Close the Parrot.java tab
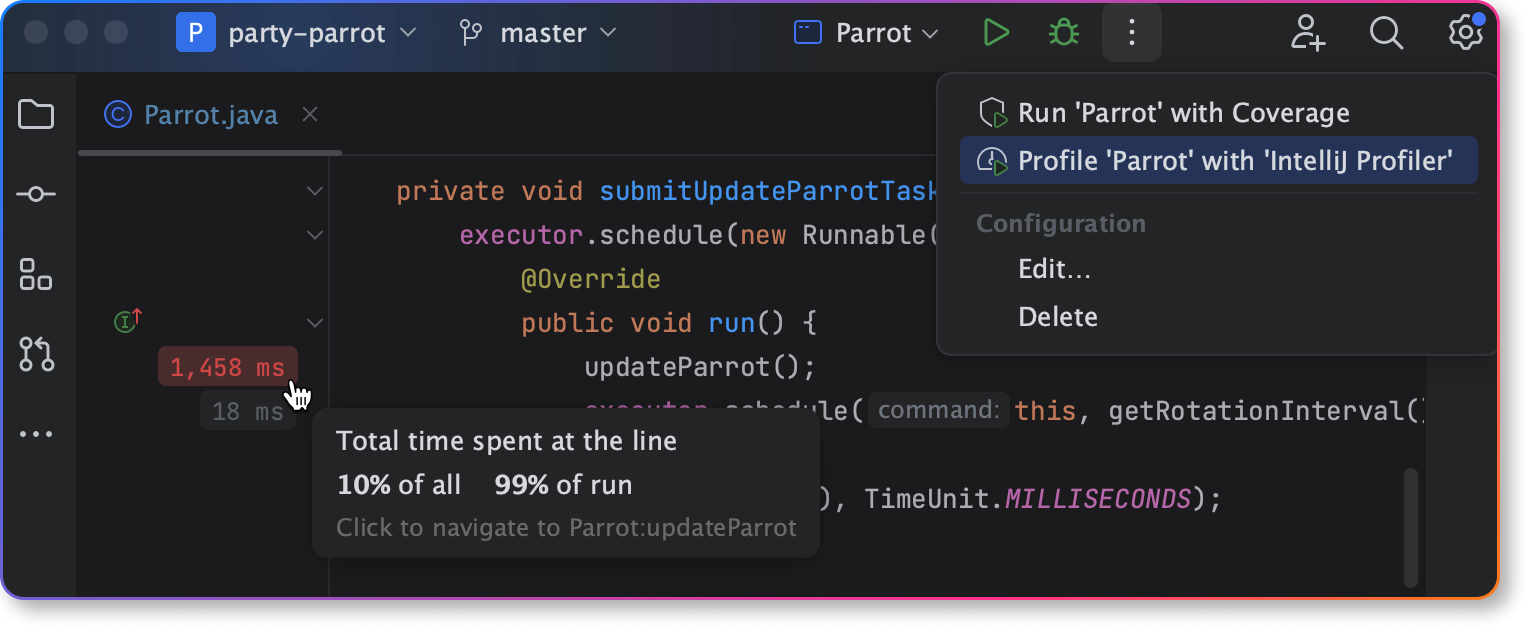 pyautogui.click(x=310, y=114)
